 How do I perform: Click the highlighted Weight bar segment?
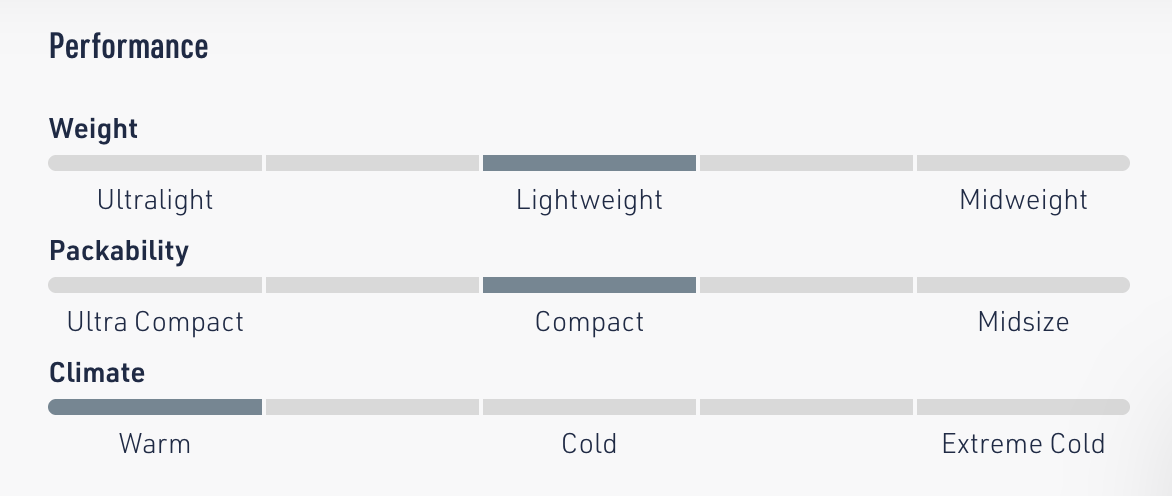click(589, 163)
